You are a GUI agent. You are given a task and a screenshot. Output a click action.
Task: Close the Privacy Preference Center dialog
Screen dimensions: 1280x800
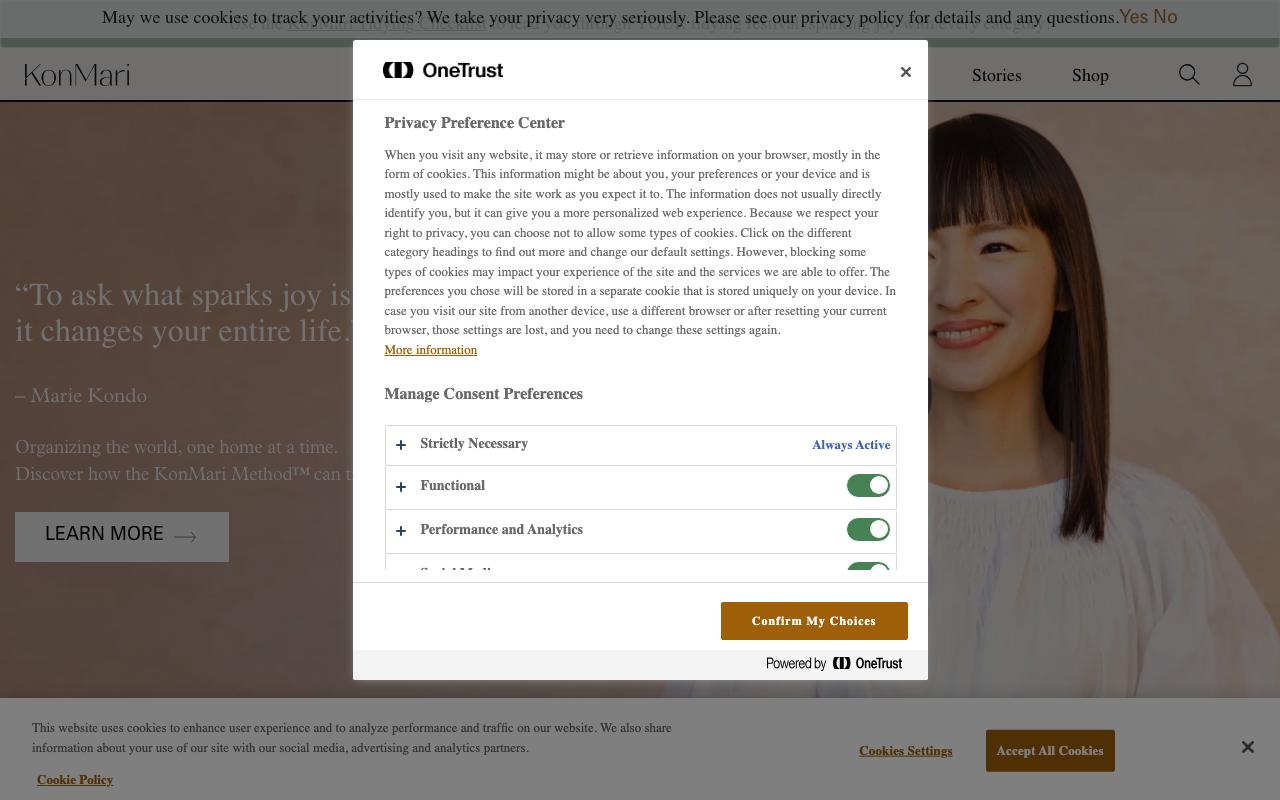pos(906,72)
